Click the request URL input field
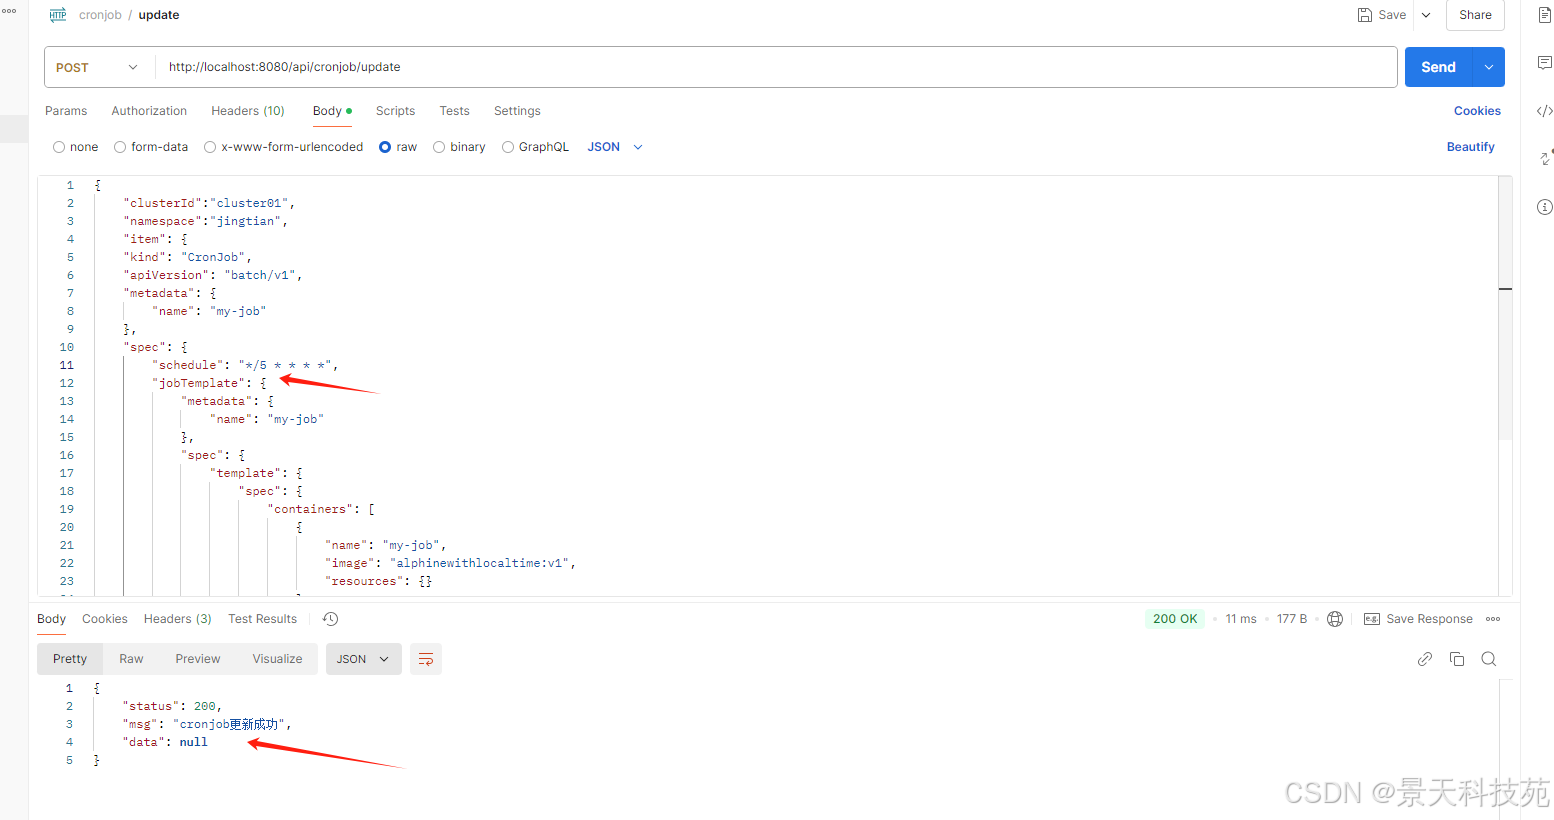 coord(776,67)
